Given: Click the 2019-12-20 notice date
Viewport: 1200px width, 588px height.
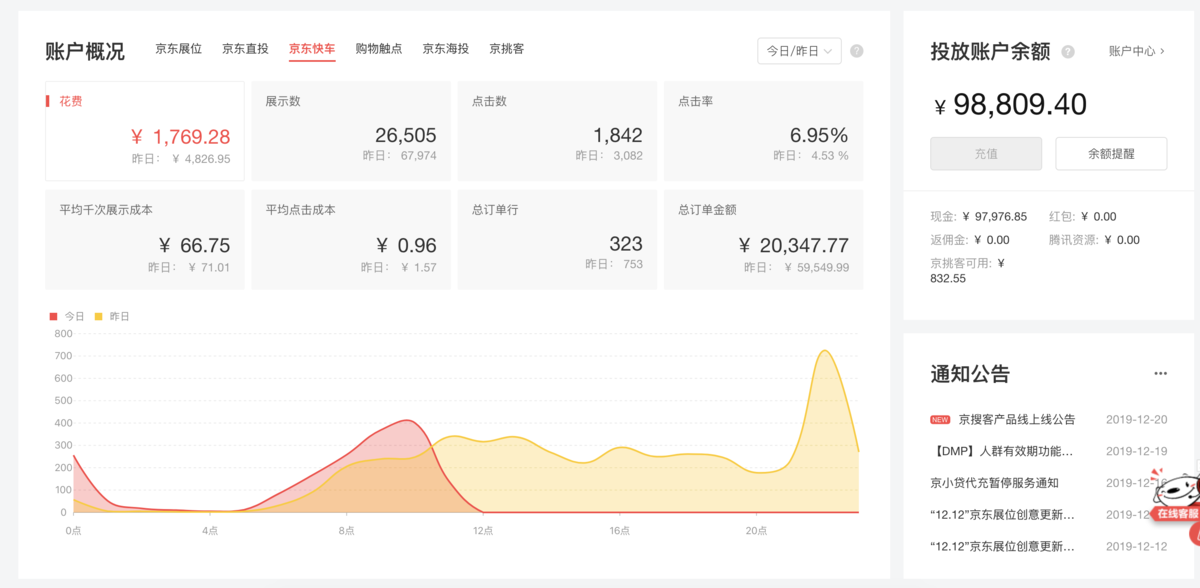Looking at the screenshot, I should point(1136,419).
